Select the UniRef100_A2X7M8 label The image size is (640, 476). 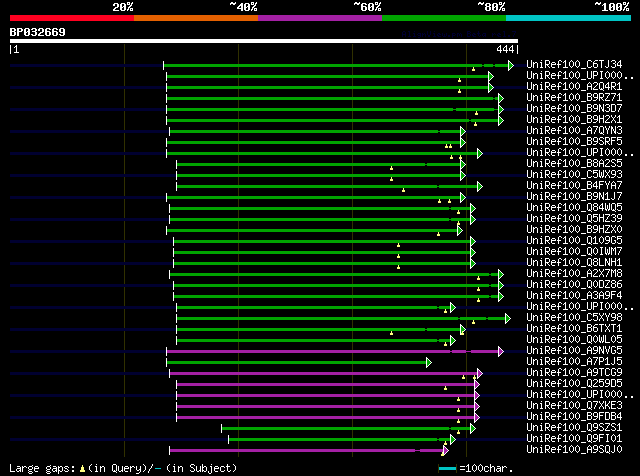pyautogui.click(x=574, y=273)
